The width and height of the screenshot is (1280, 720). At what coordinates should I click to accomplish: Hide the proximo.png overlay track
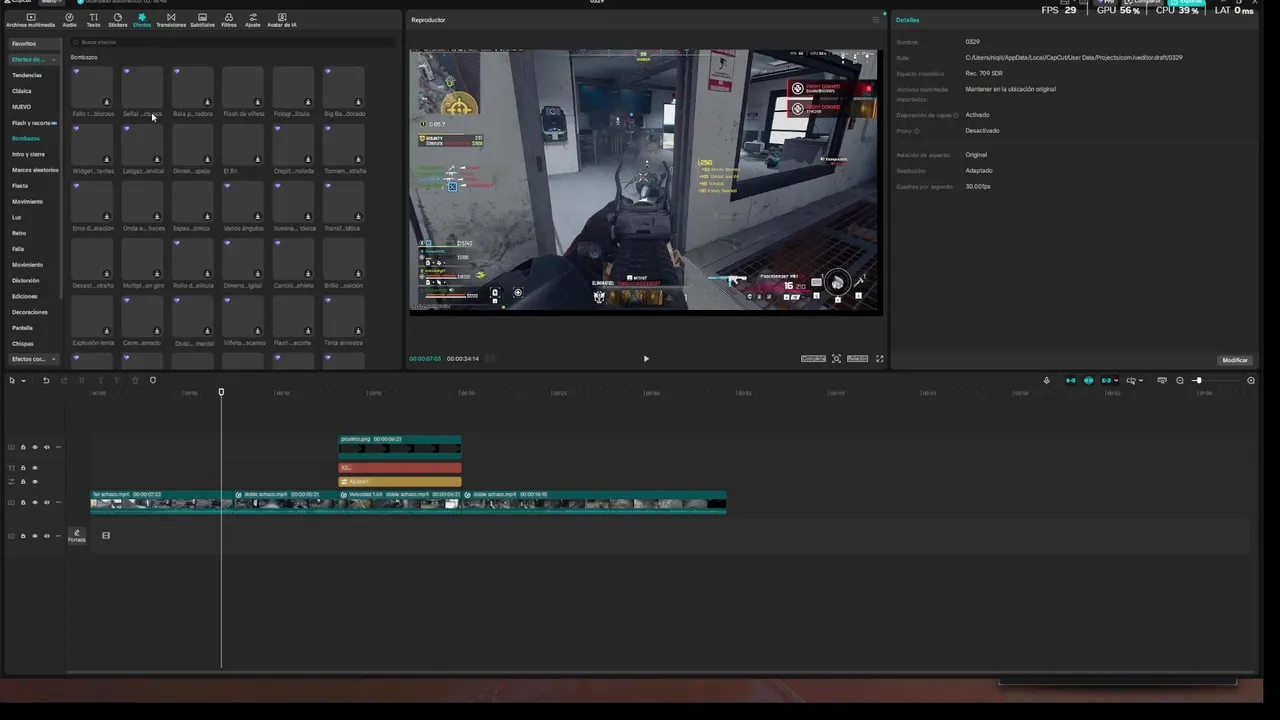click(34, 447)
